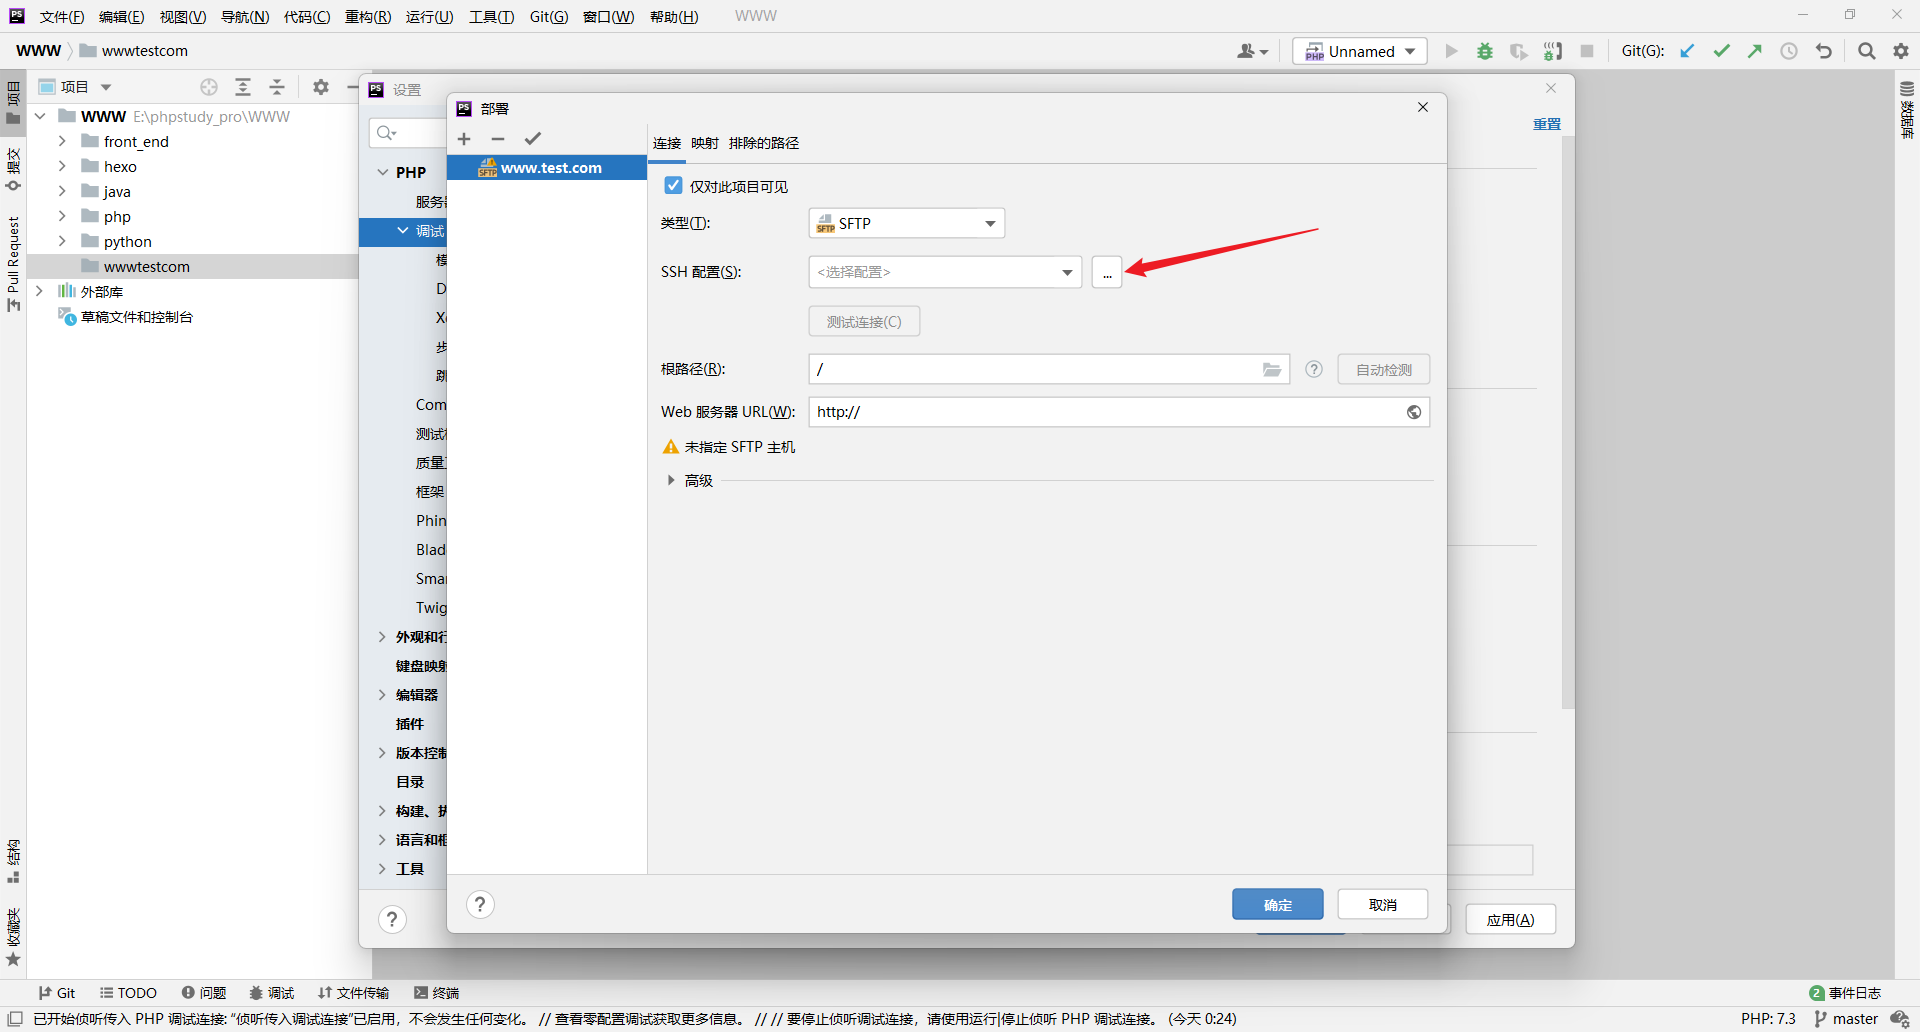Click PHP: 7.3 language level in status bar
The width and height of the screenshot is (1920, 1032).
[x=1768, y=1019]
